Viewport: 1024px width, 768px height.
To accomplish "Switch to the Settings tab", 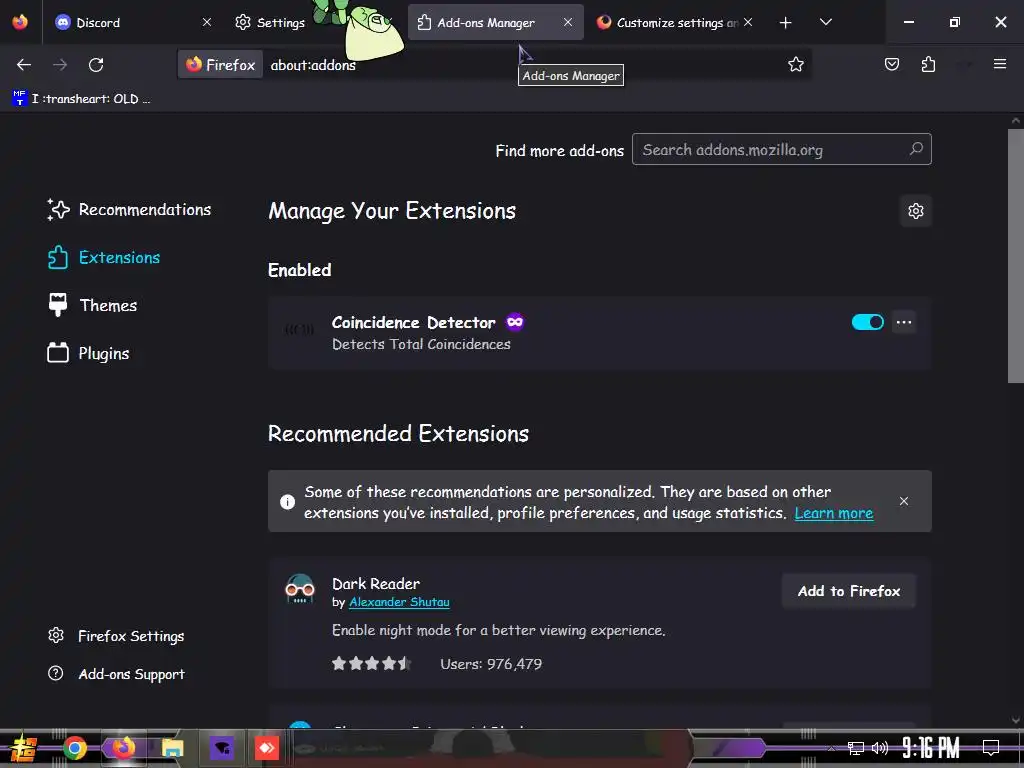I will (x=270, y=22).
